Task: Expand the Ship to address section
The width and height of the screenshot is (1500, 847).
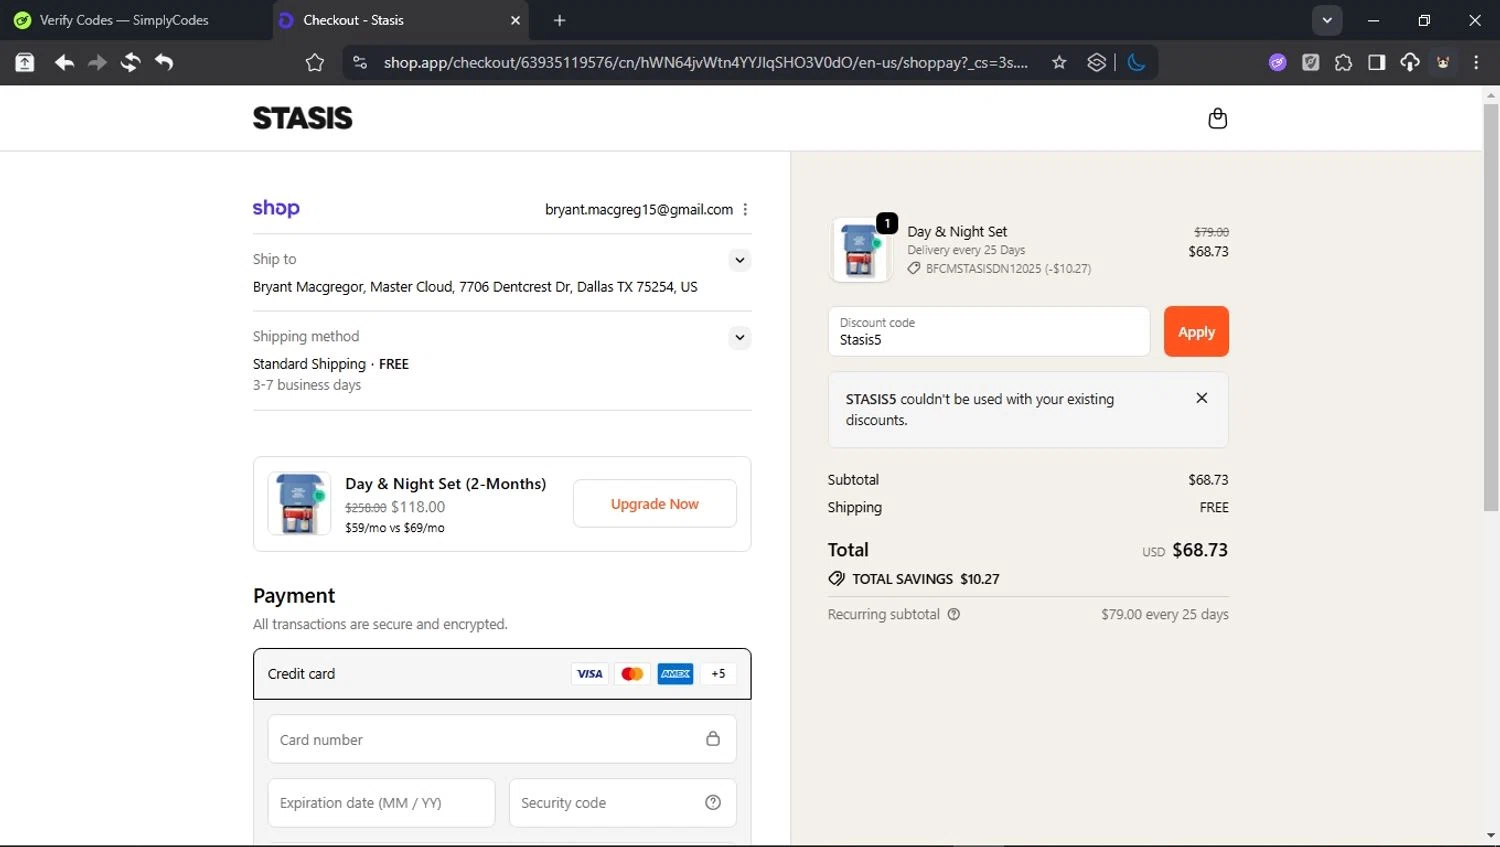Action: 740,260
